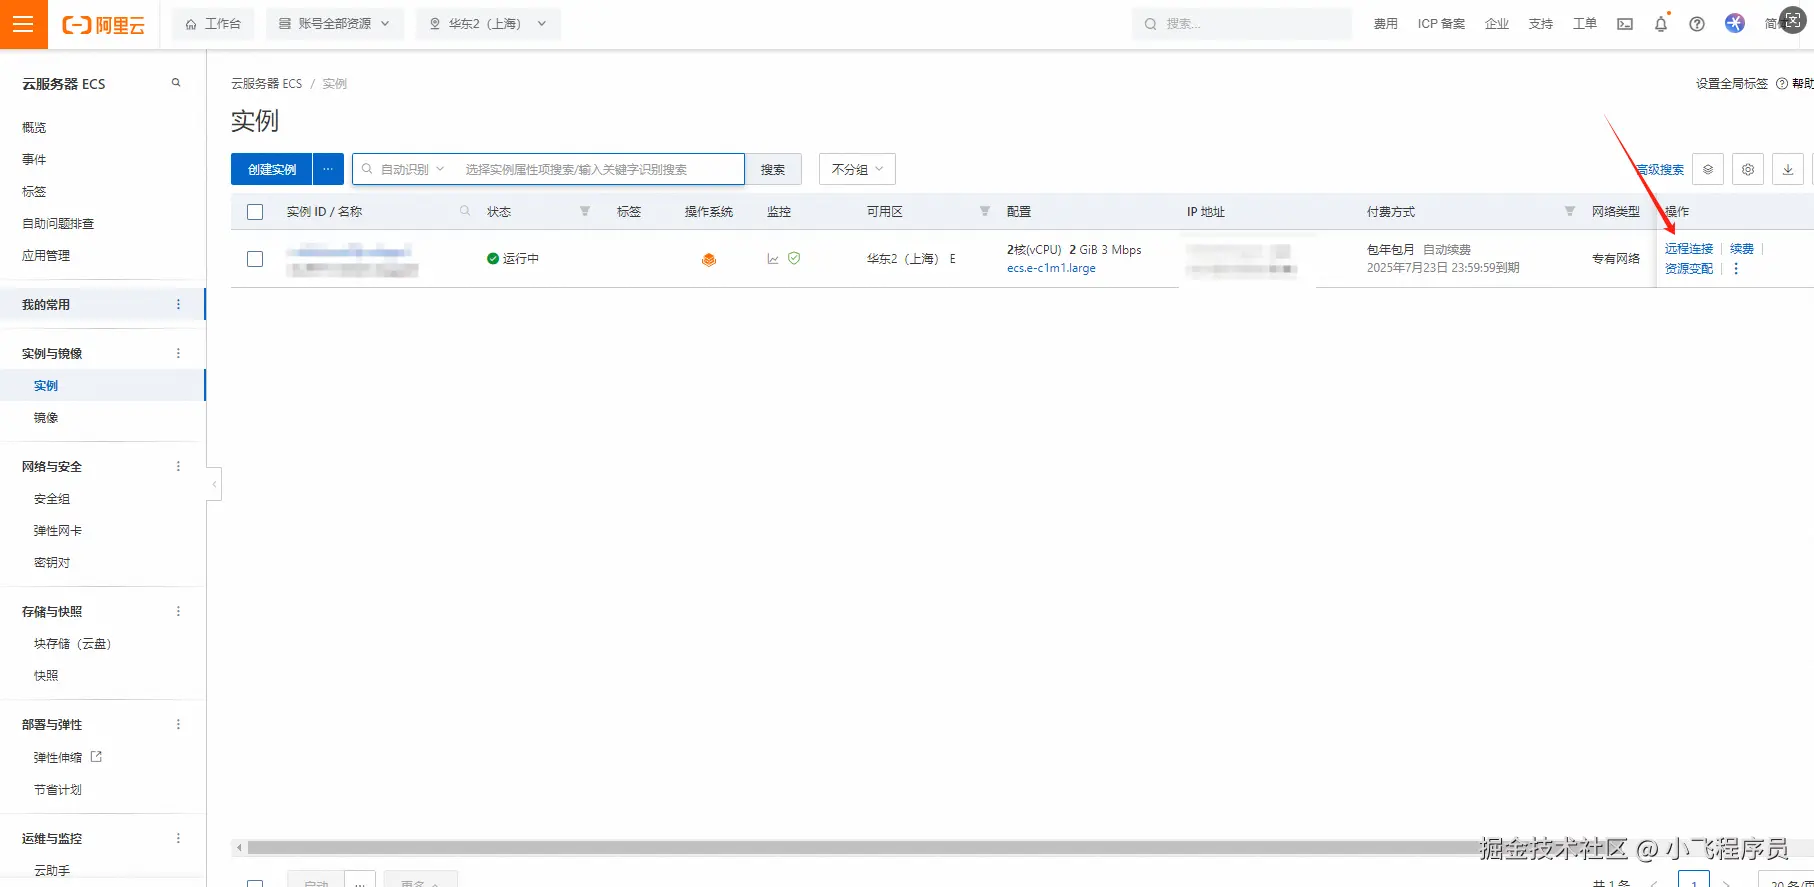Click the 云服务器 ECS breadcrumb
Image resolution: width=1814 pixels, height=887 pixels.
point(267,84)
